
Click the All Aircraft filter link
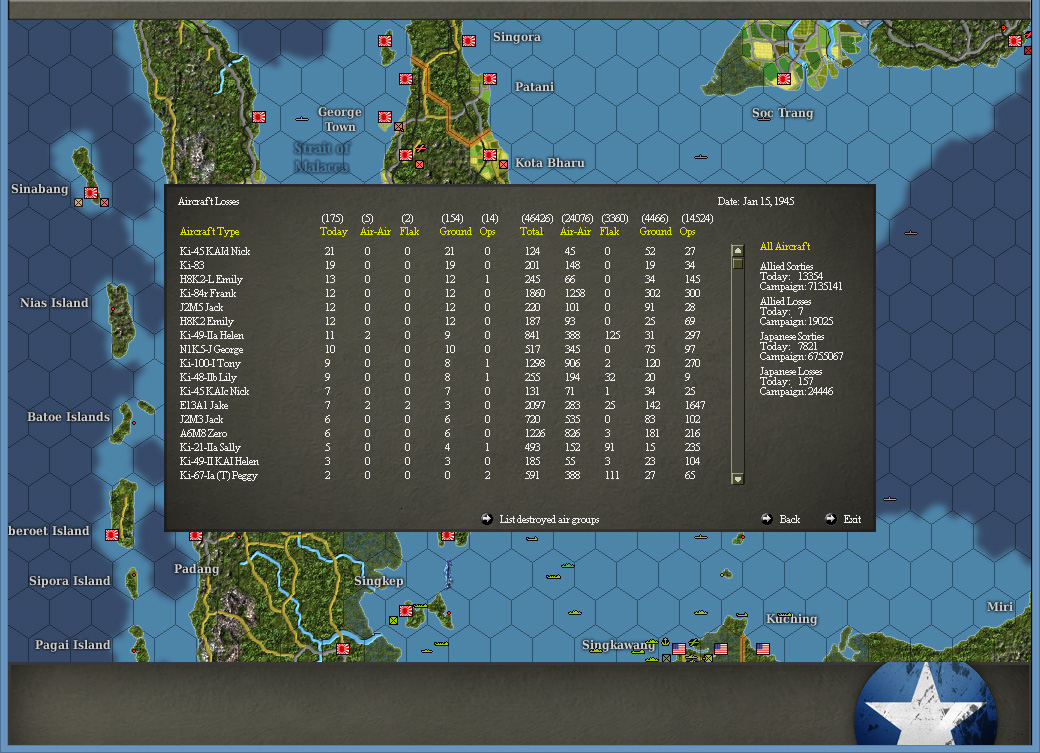(x=785, y=246)
